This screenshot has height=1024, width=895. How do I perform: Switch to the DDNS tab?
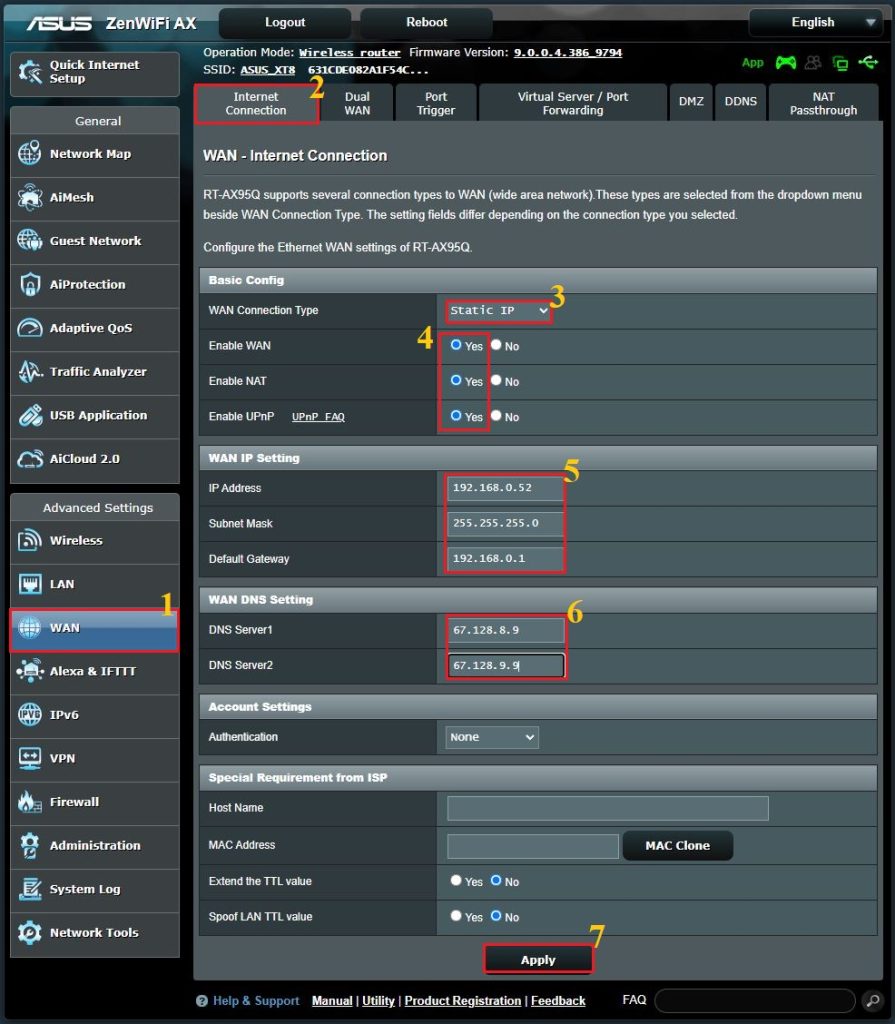point(740,101)
